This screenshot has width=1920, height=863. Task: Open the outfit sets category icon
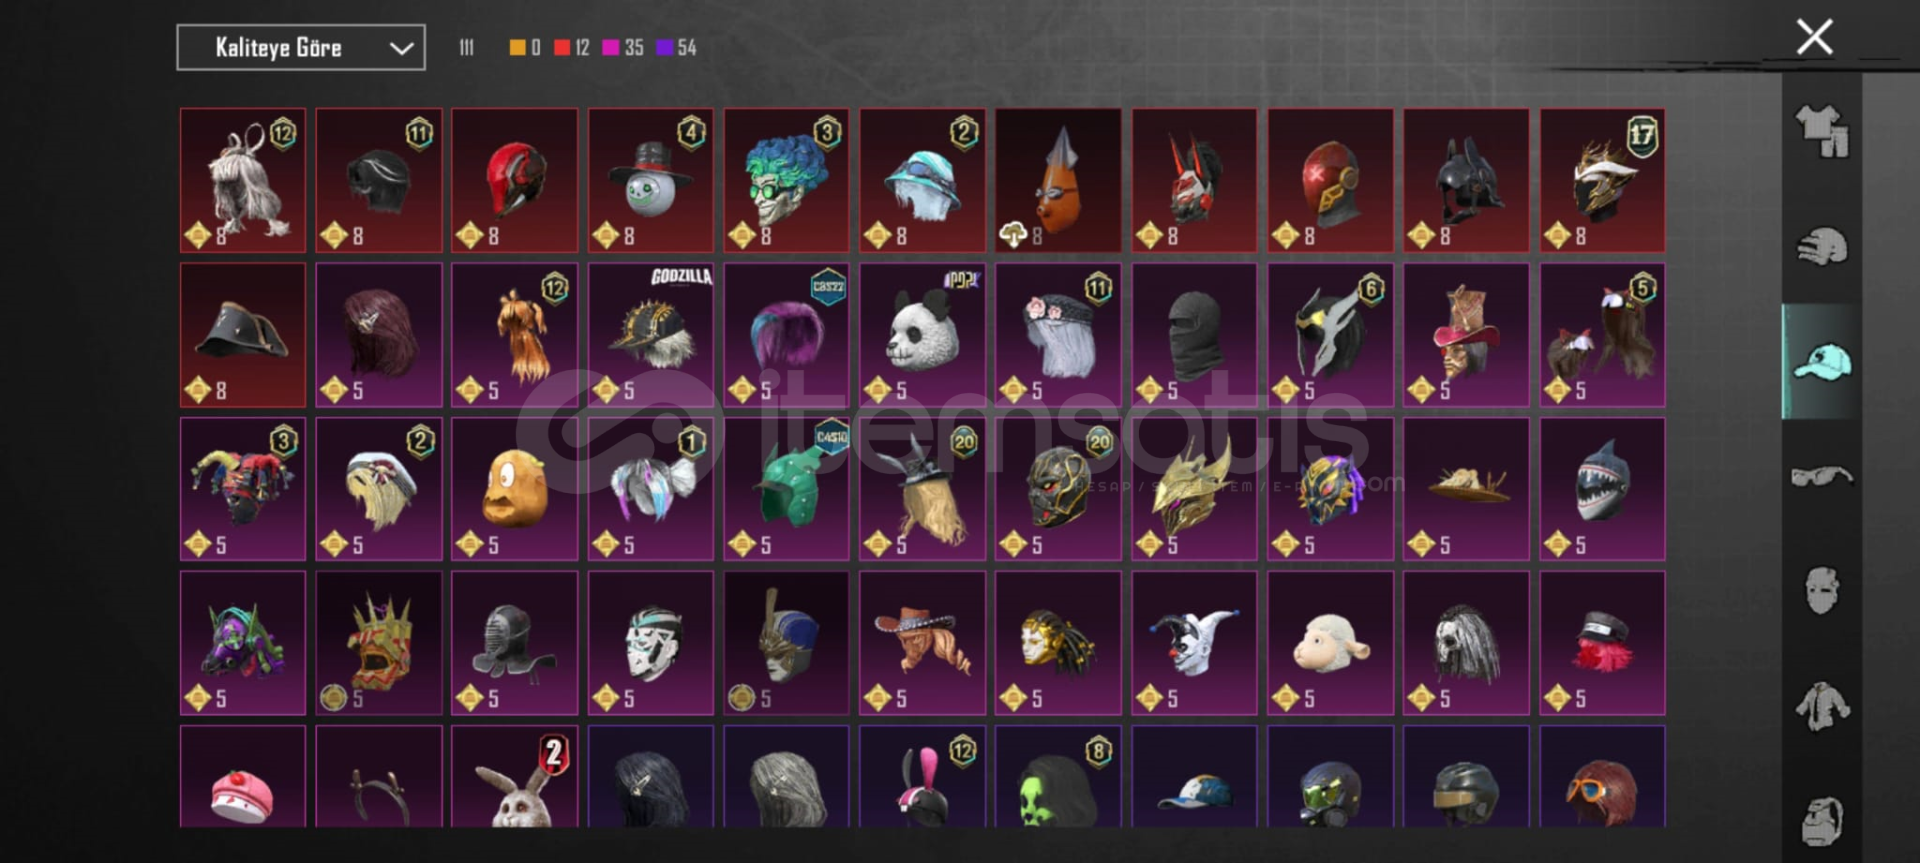(1822, 132)
